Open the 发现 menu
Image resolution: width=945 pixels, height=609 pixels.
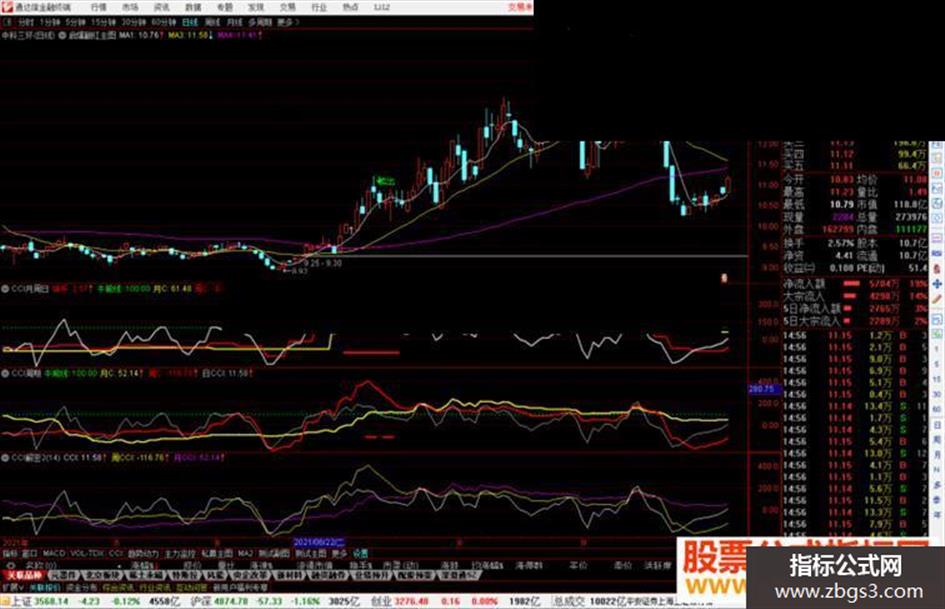pos(256,7)
